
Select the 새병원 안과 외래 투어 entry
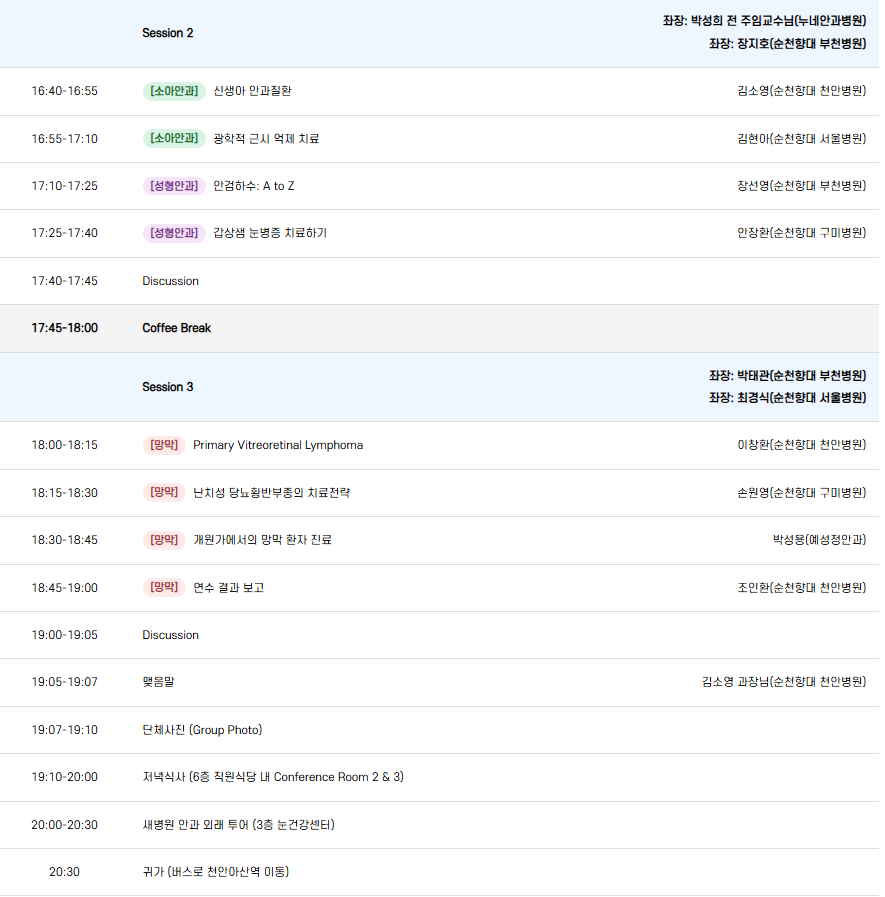click(238, 825)
